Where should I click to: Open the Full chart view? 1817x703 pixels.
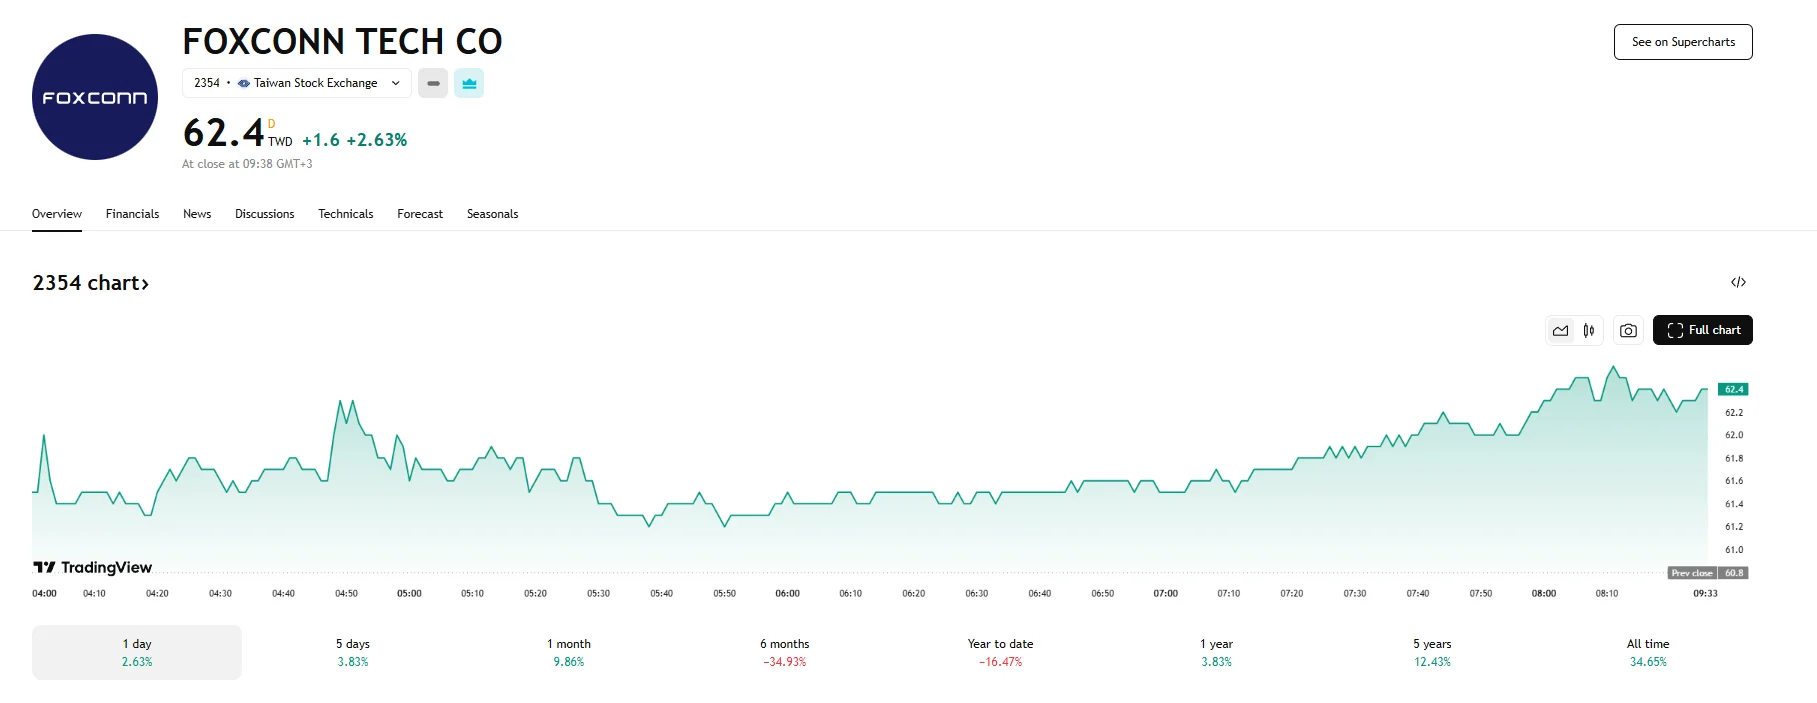pyautogui.click(x=1702, y=330)
